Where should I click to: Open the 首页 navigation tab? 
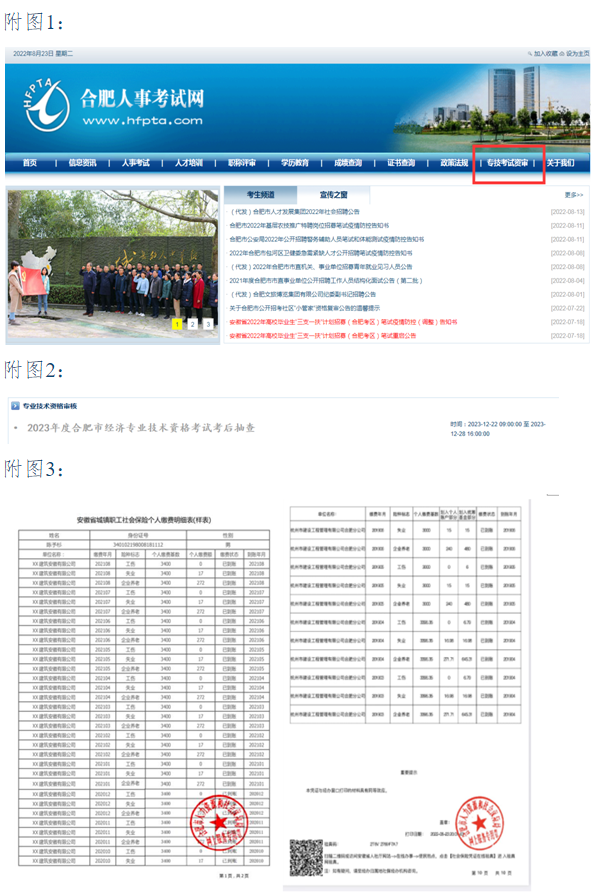pyautogui.click(x=29, y=163)
